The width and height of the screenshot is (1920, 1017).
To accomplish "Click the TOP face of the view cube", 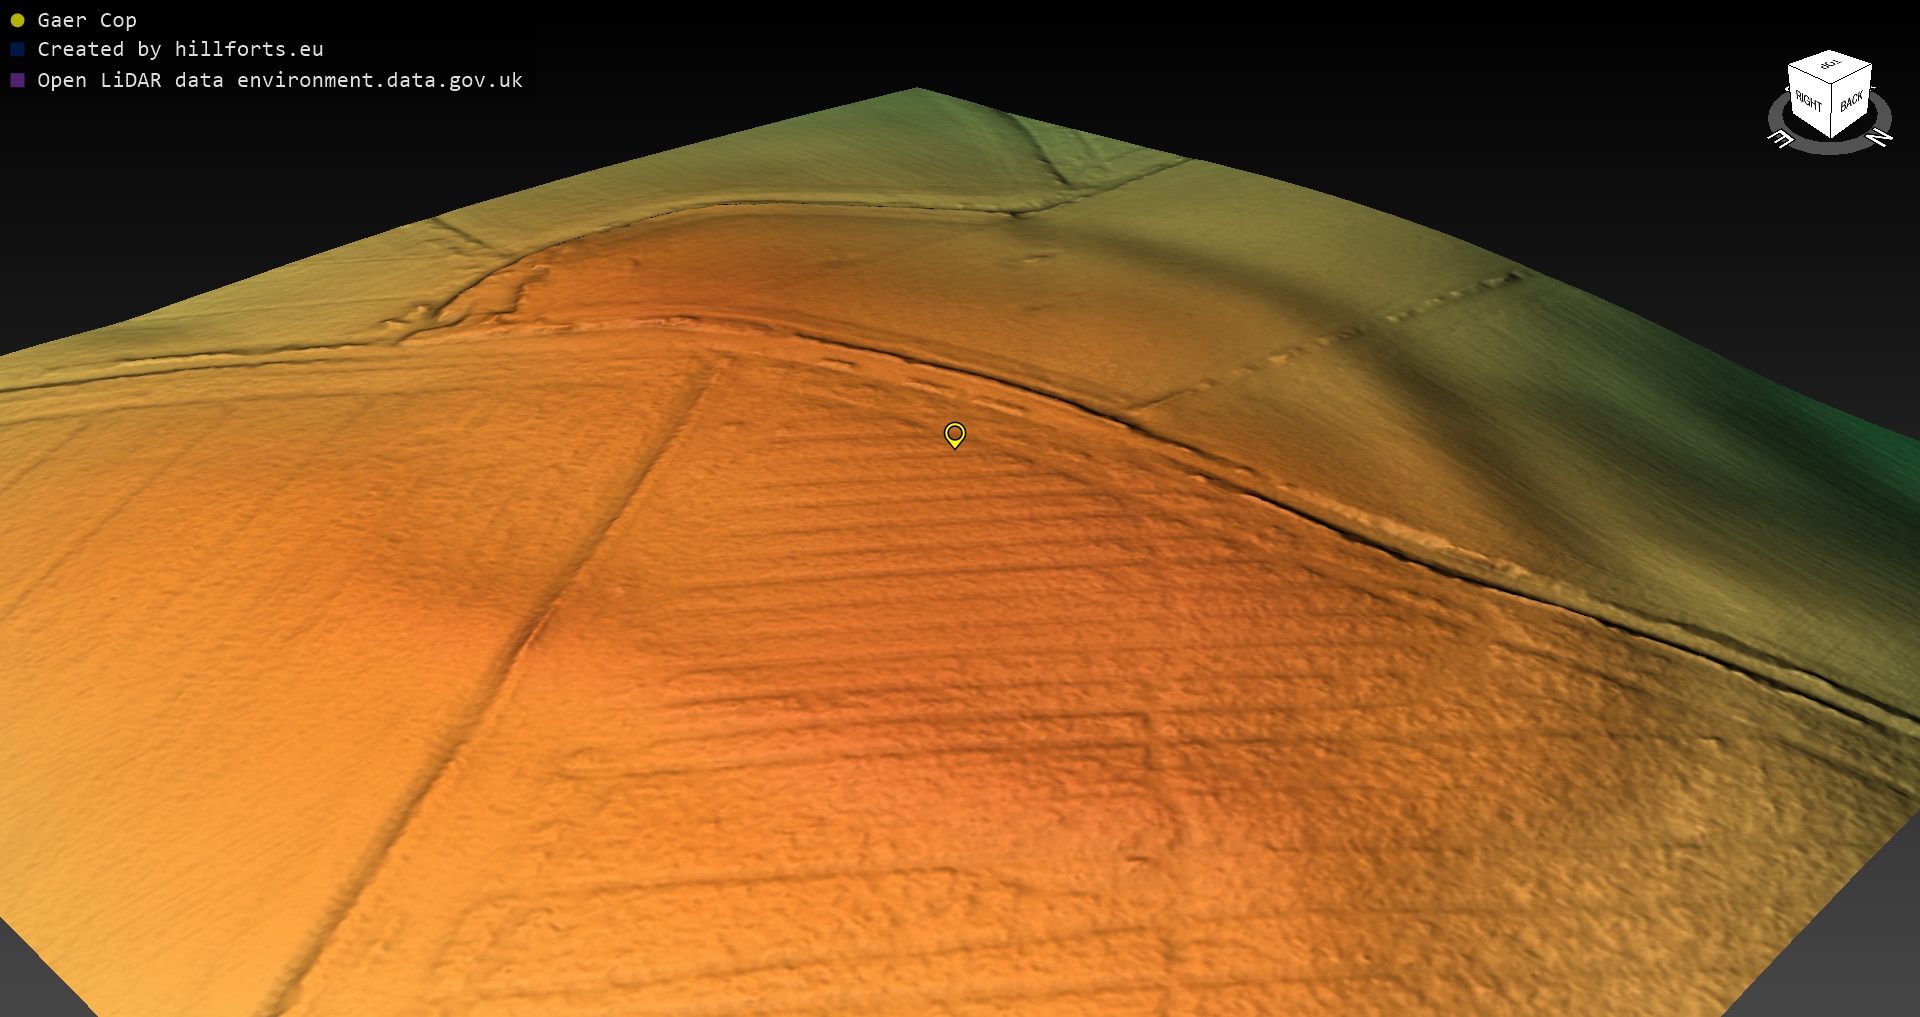I will click(1830, 65).
